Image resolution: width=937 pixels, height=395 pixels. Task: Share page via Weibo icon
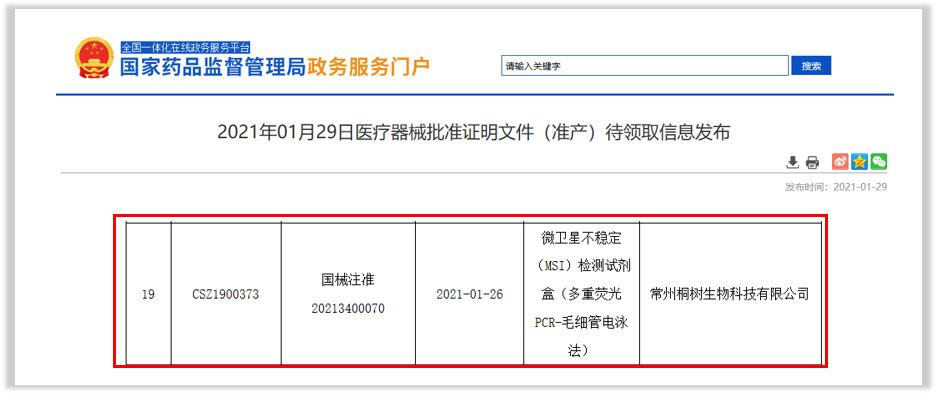[840, 161]
